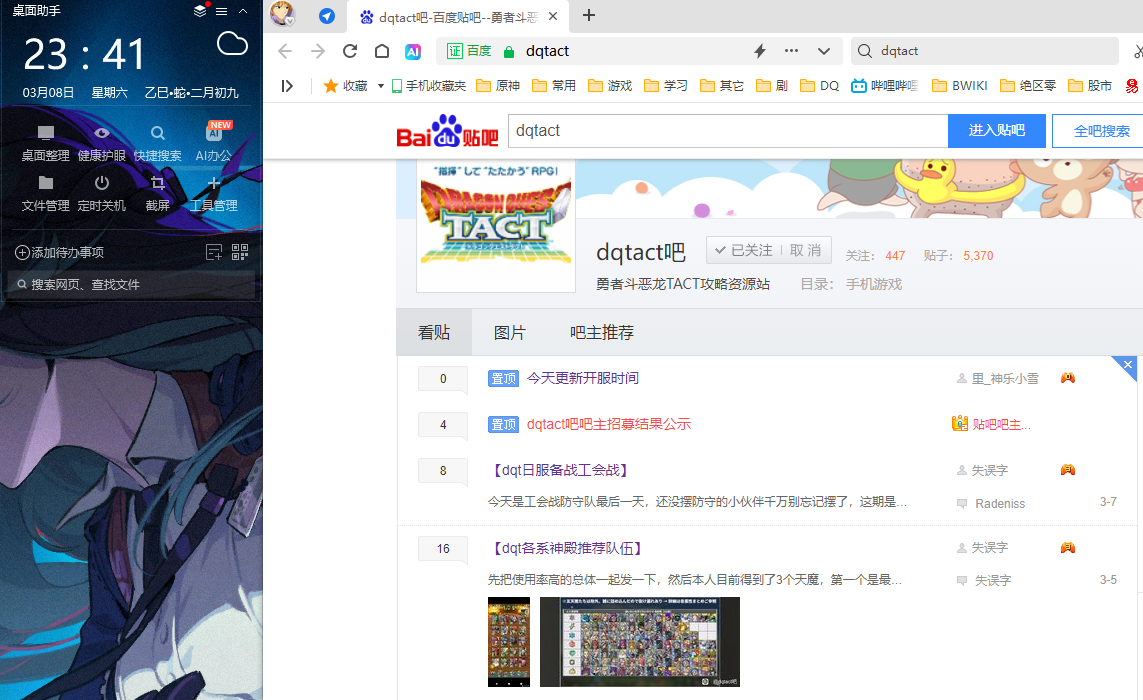Open the 哔哩哔哩 bookmark
Screen dimensions: 1143x700
pyautogui.click(x=884, y=86)
